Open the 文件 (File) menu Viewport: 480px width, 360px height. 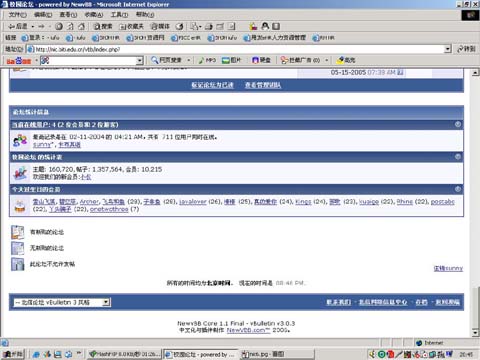click(x=17, y=15)
